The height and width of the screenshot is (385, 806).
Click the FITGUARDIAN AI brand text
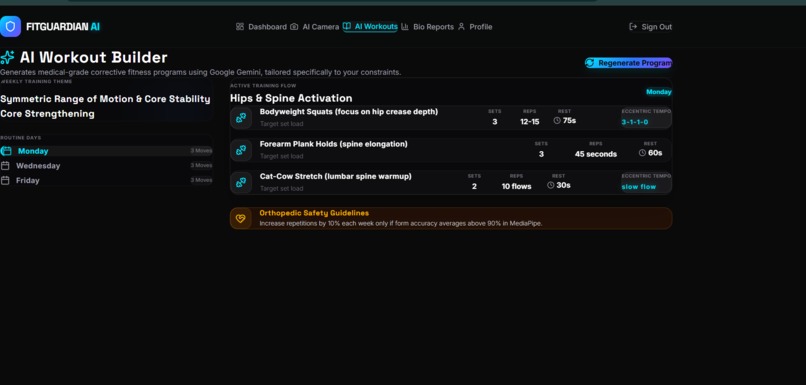63,27
